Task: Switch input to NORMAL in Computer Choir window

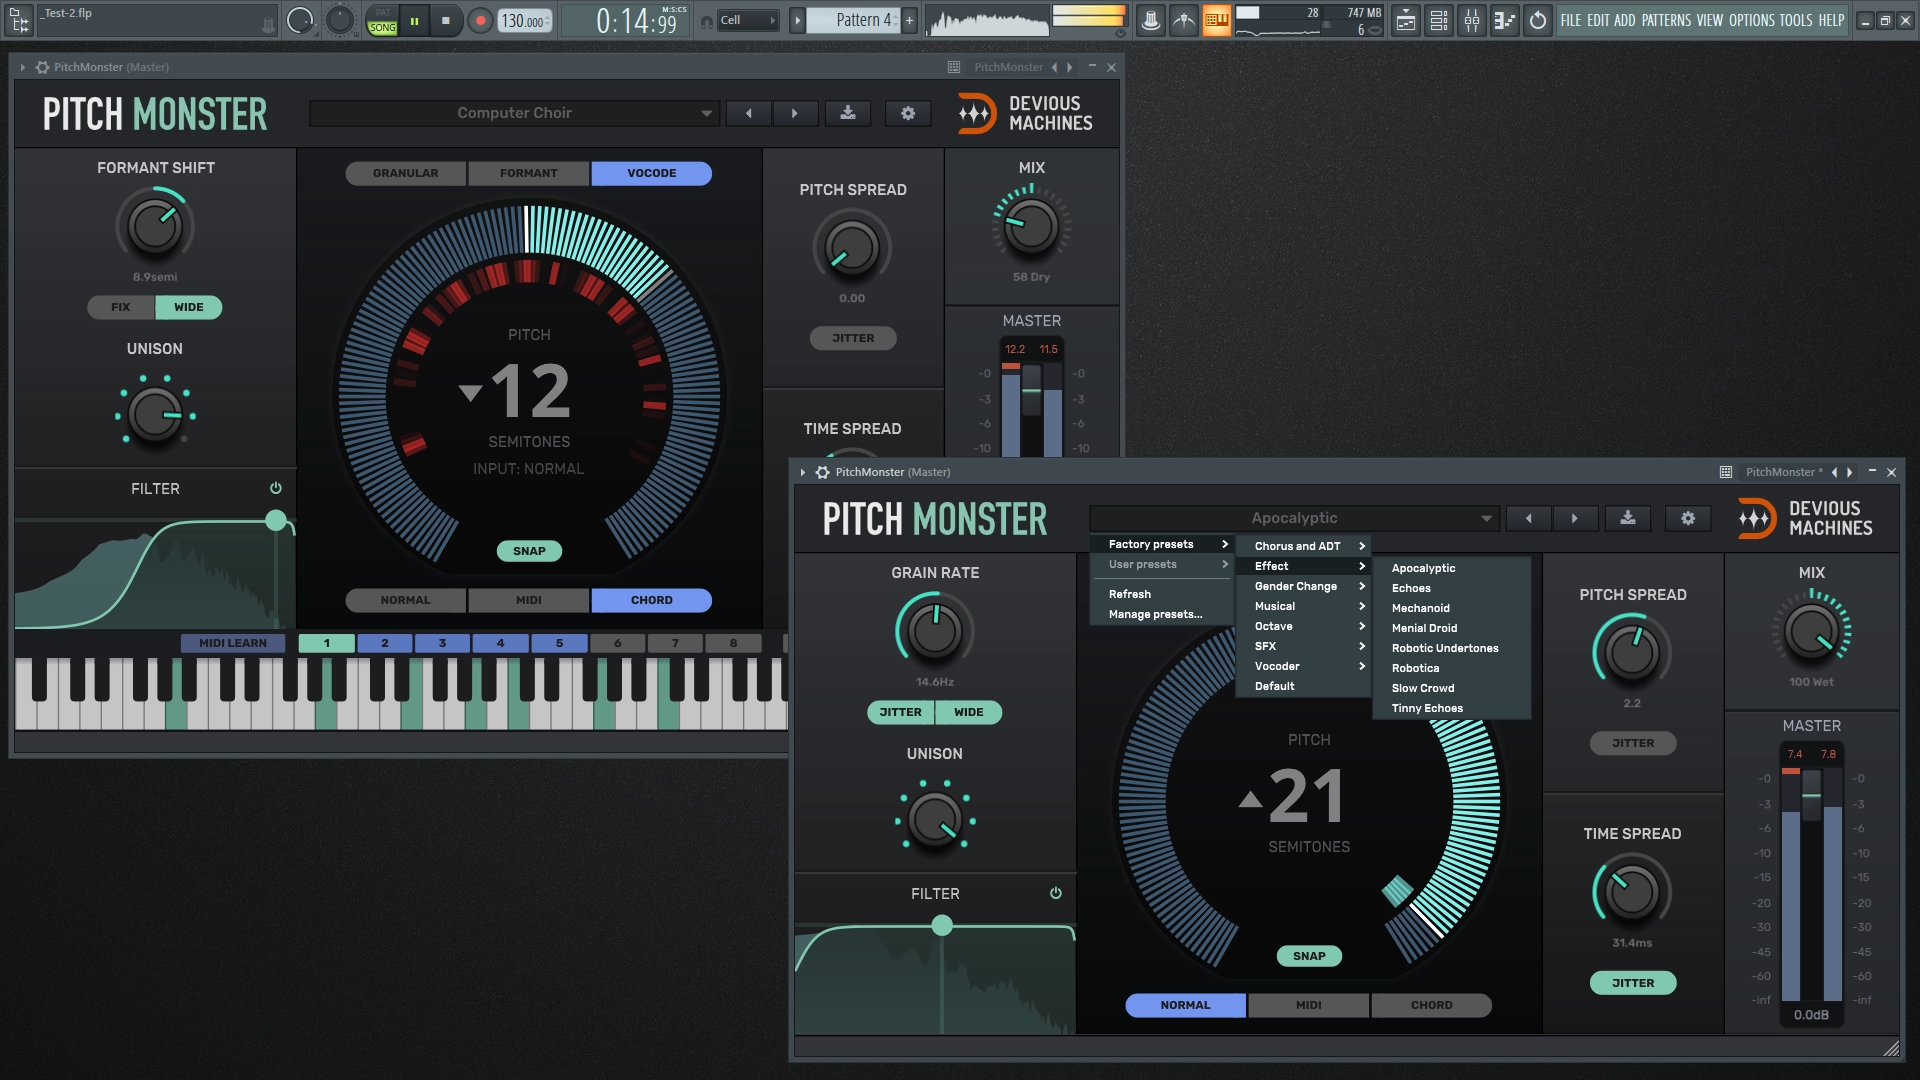Action: (x=406, y=600)
